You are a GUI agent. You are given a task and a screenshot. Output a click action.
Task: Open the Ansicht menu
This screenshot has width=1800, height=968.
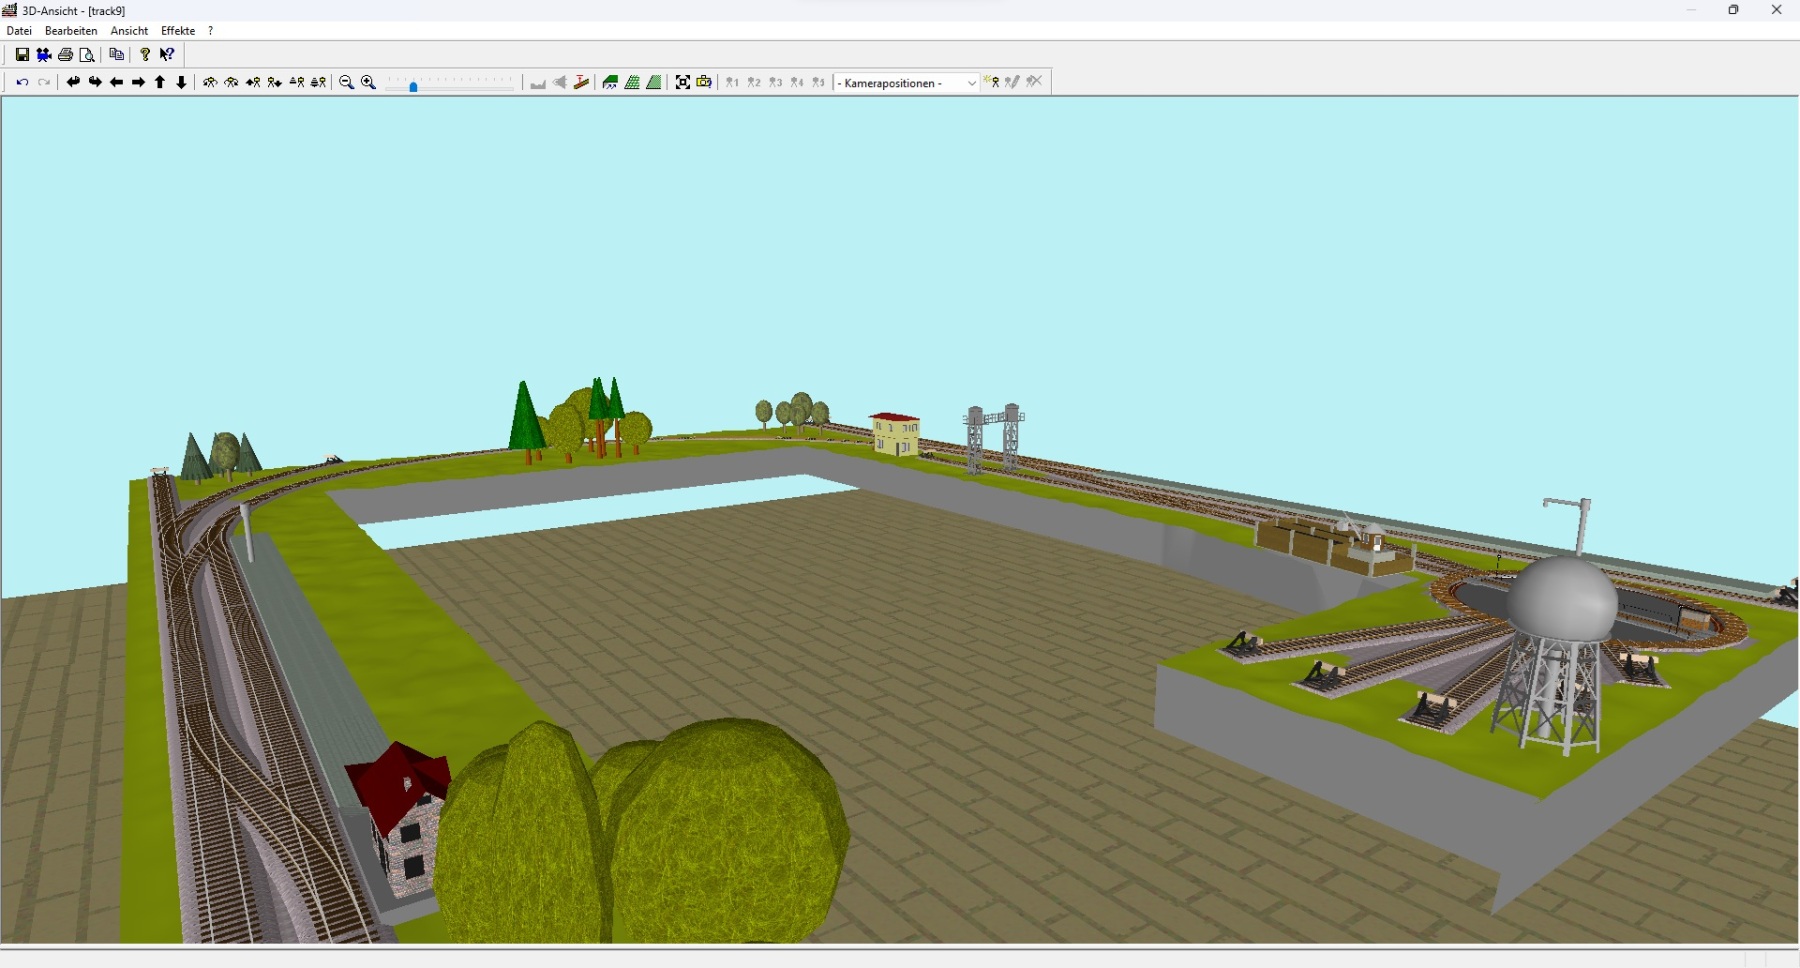click(x=129, y=31)
